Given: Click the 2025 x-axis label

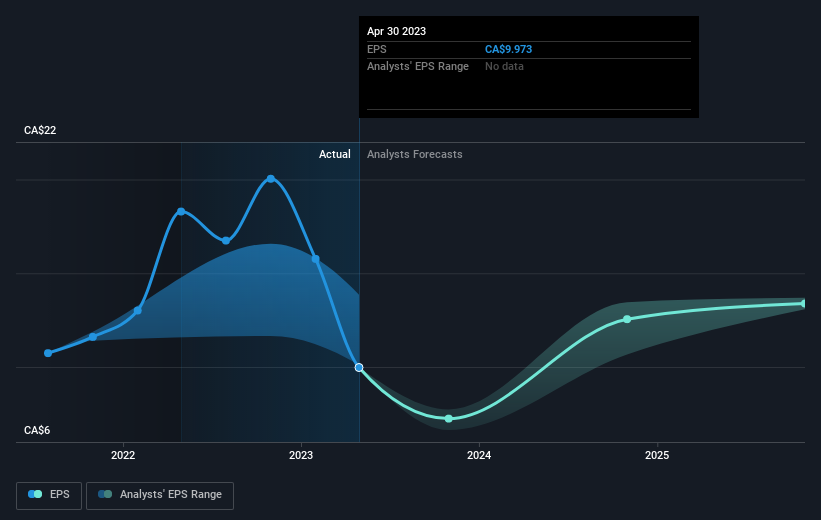Looking at the screenshot, I should (x=657, y=455).
